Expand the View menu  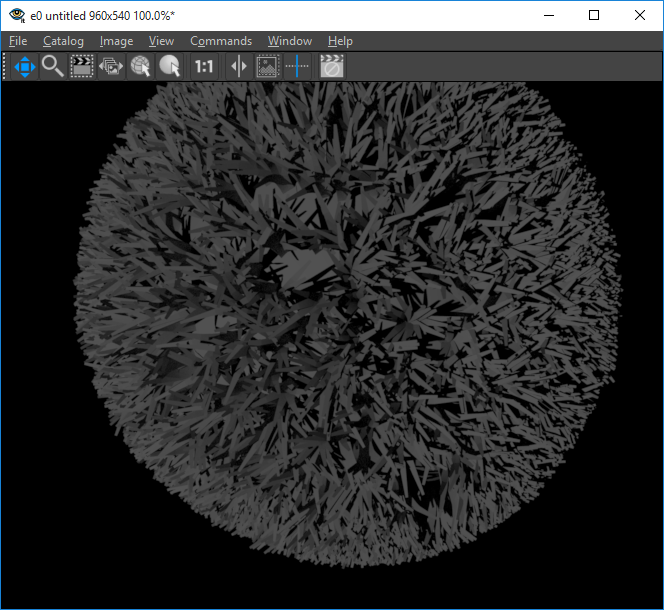pos(161,41)
